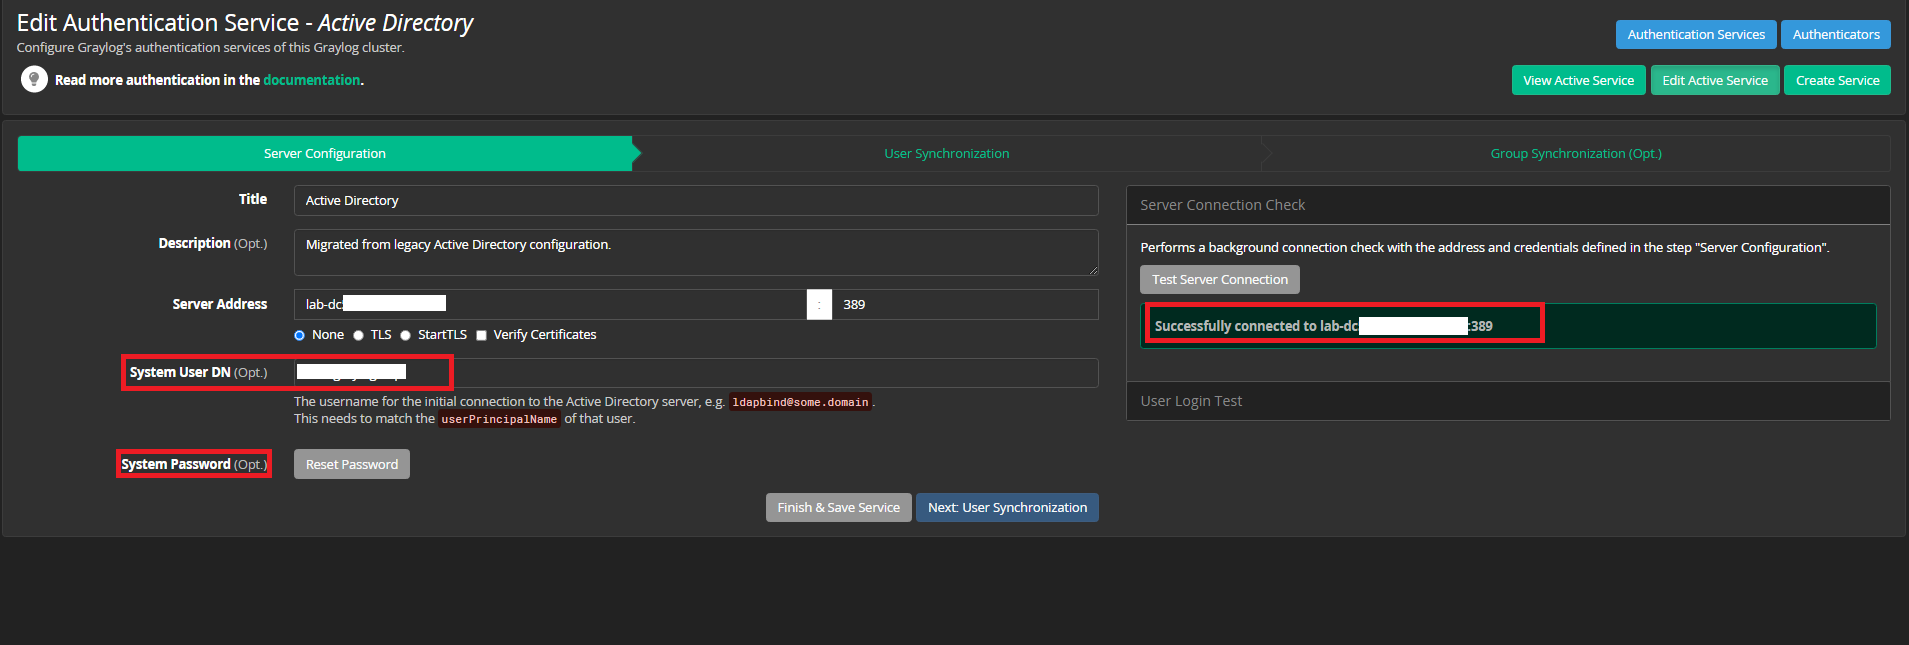Open the User Synchronization step
The height and width of the screenshot is (645, 1909).
946,153
